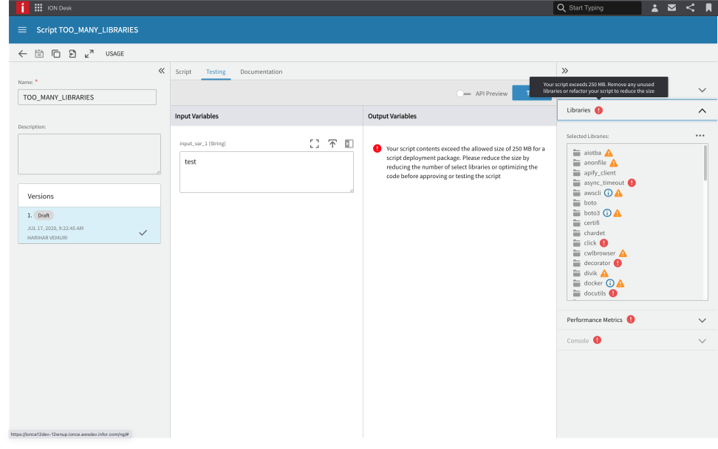Collapse the left details panel
The height and width of the screenshot is (449, 718).
(161, 71)
